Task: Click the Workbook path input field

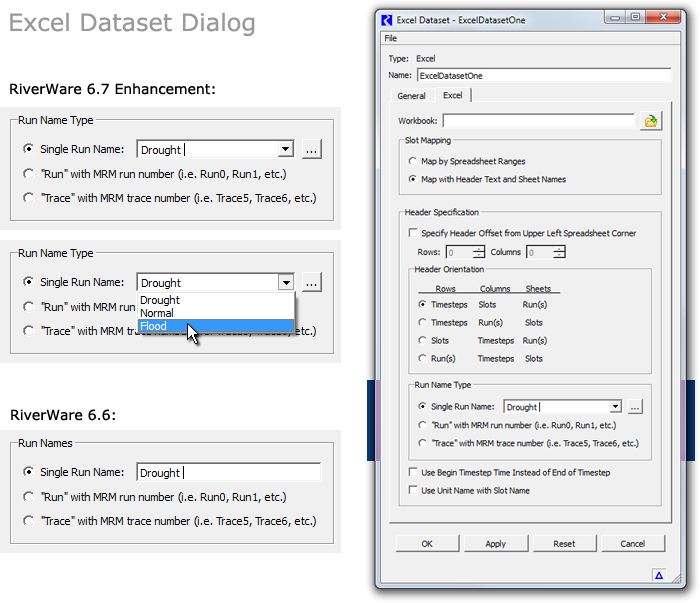Action: pyautogui.click(x=538, y=121)
